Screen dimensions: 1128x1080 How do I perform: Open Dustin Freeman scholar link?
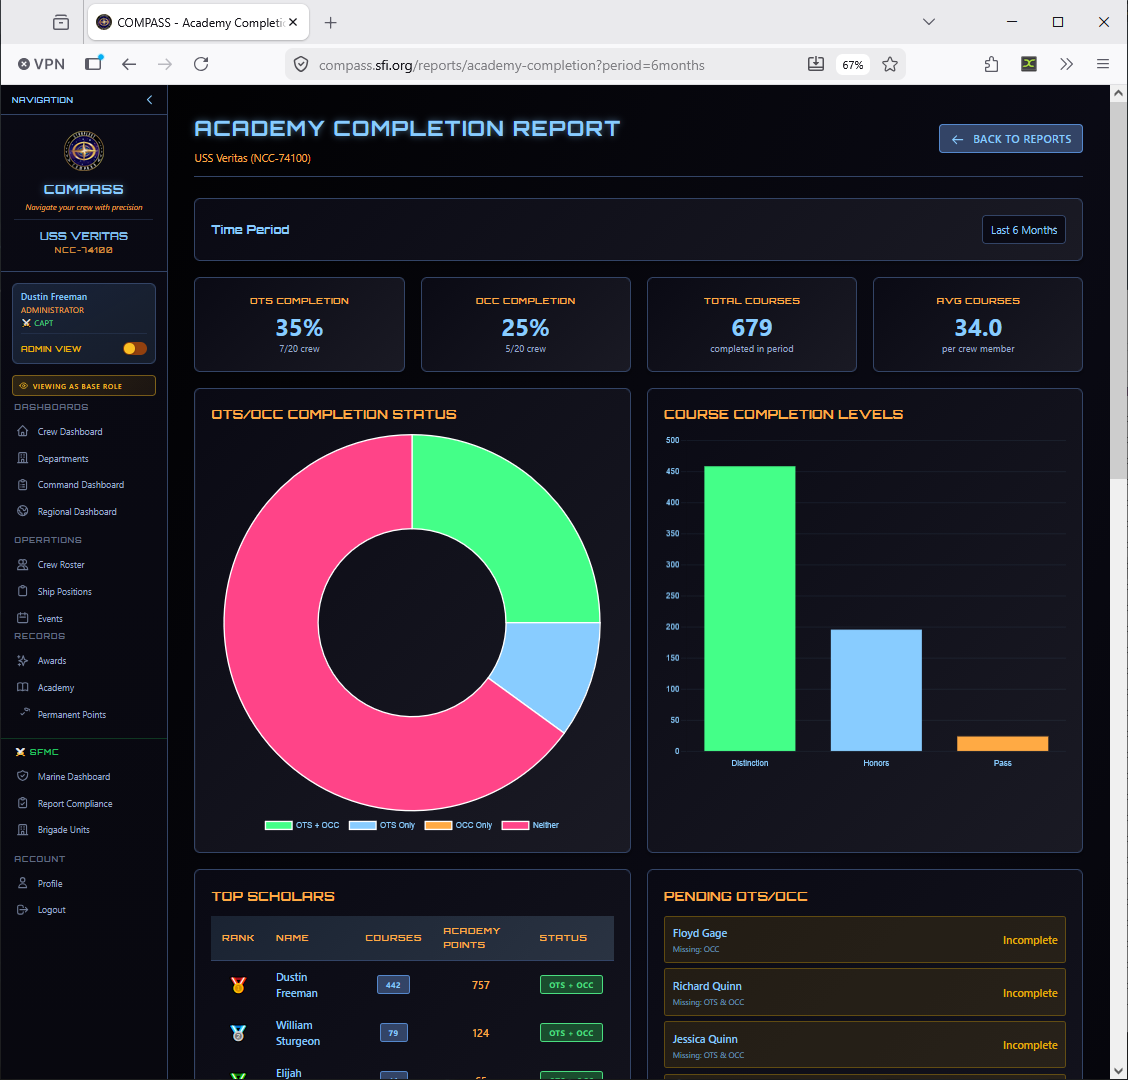point(296,985)
